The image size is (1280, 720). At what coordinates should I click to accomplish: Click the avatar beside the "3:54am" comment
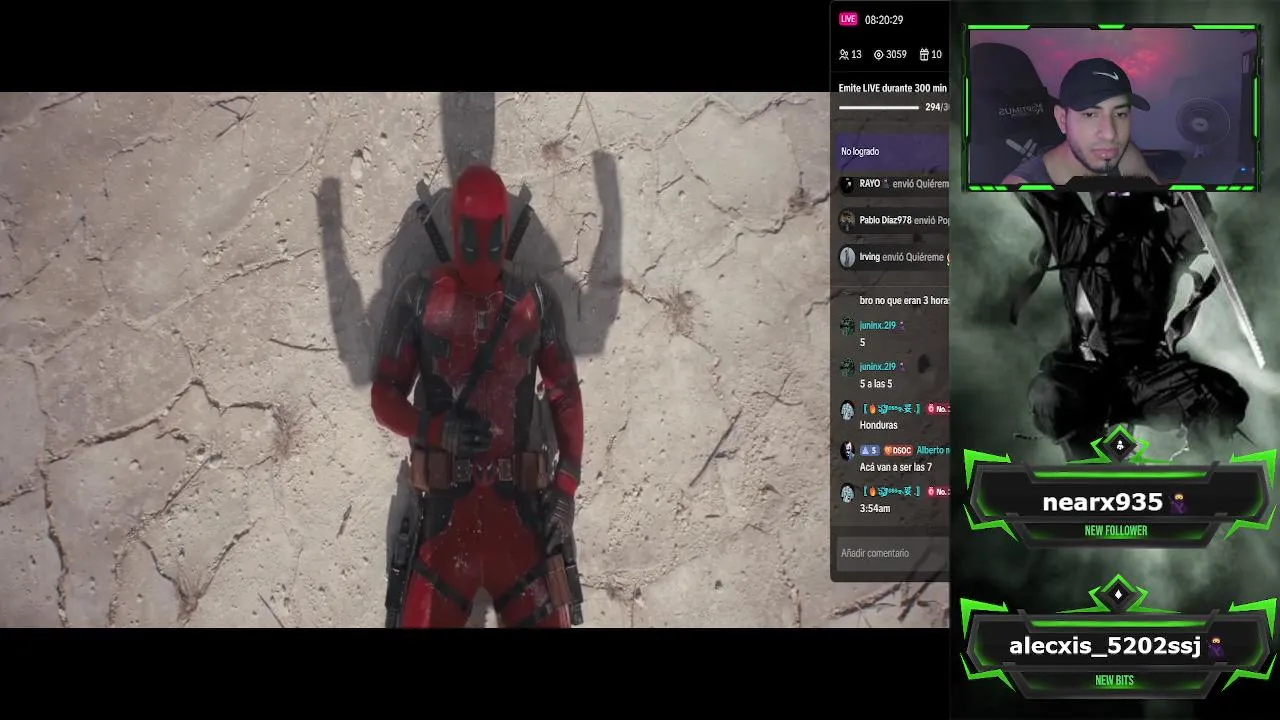847,493
